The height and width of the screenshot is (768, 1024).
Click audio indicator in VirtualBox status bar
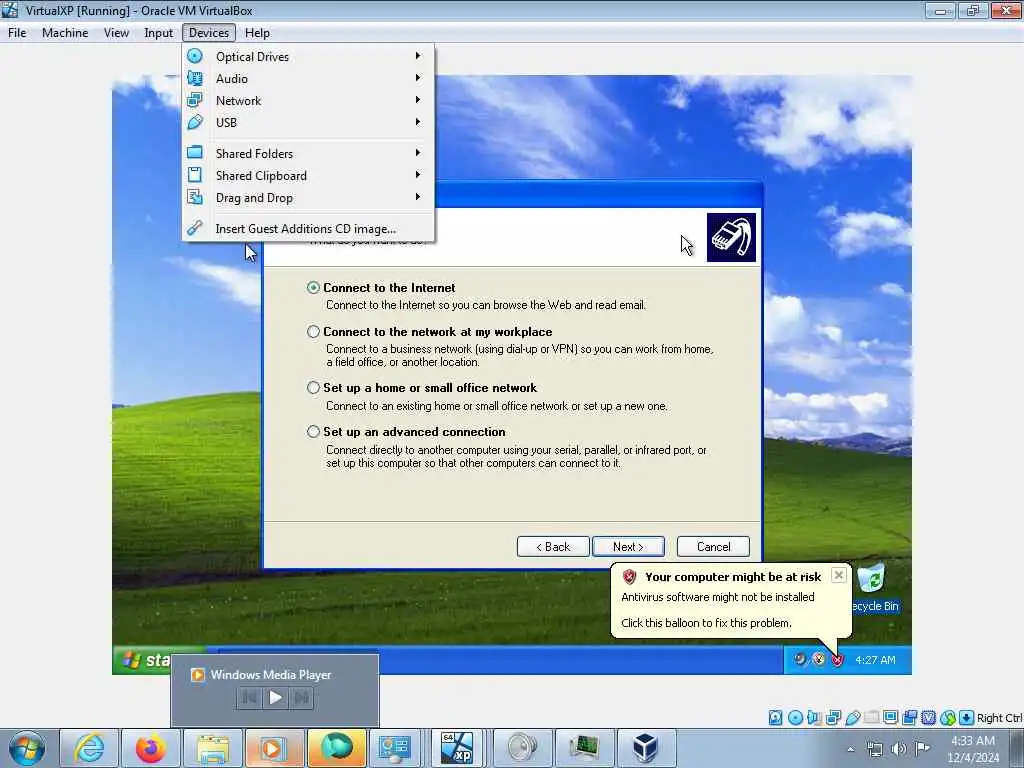tap(814, 718)
